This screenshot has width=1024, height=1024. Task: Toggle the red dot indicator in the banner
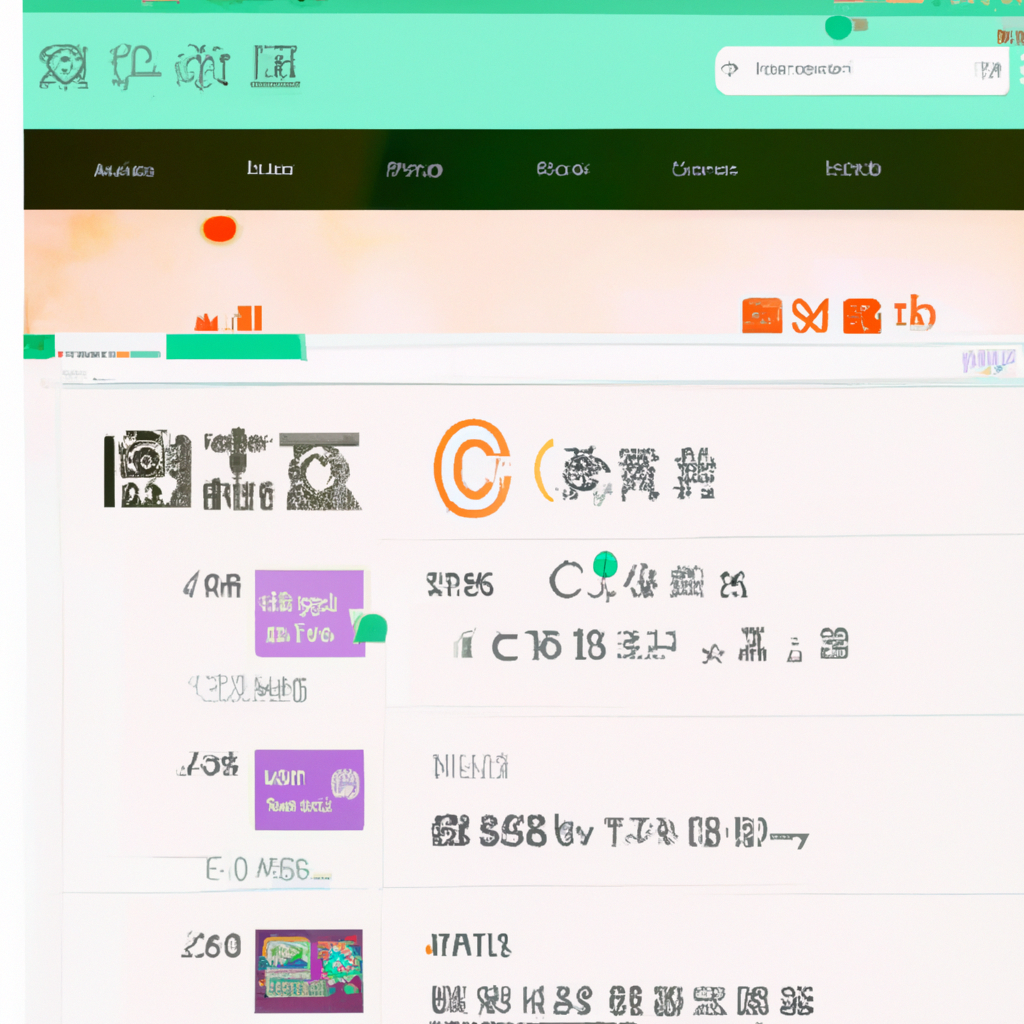[219, 229]
